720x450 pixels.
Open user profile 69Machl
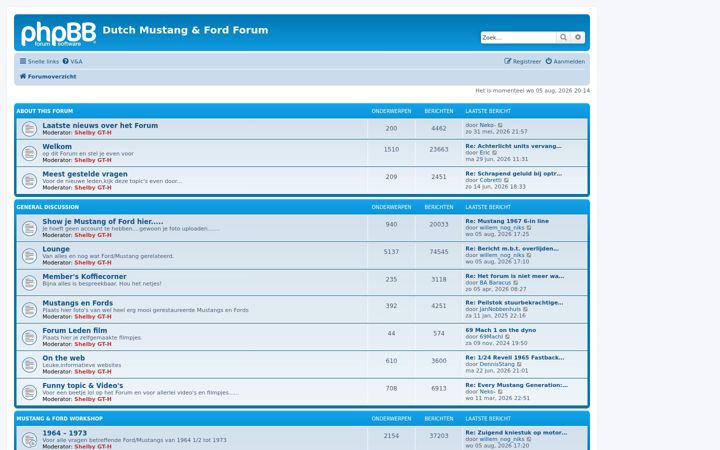pos(491,337)
